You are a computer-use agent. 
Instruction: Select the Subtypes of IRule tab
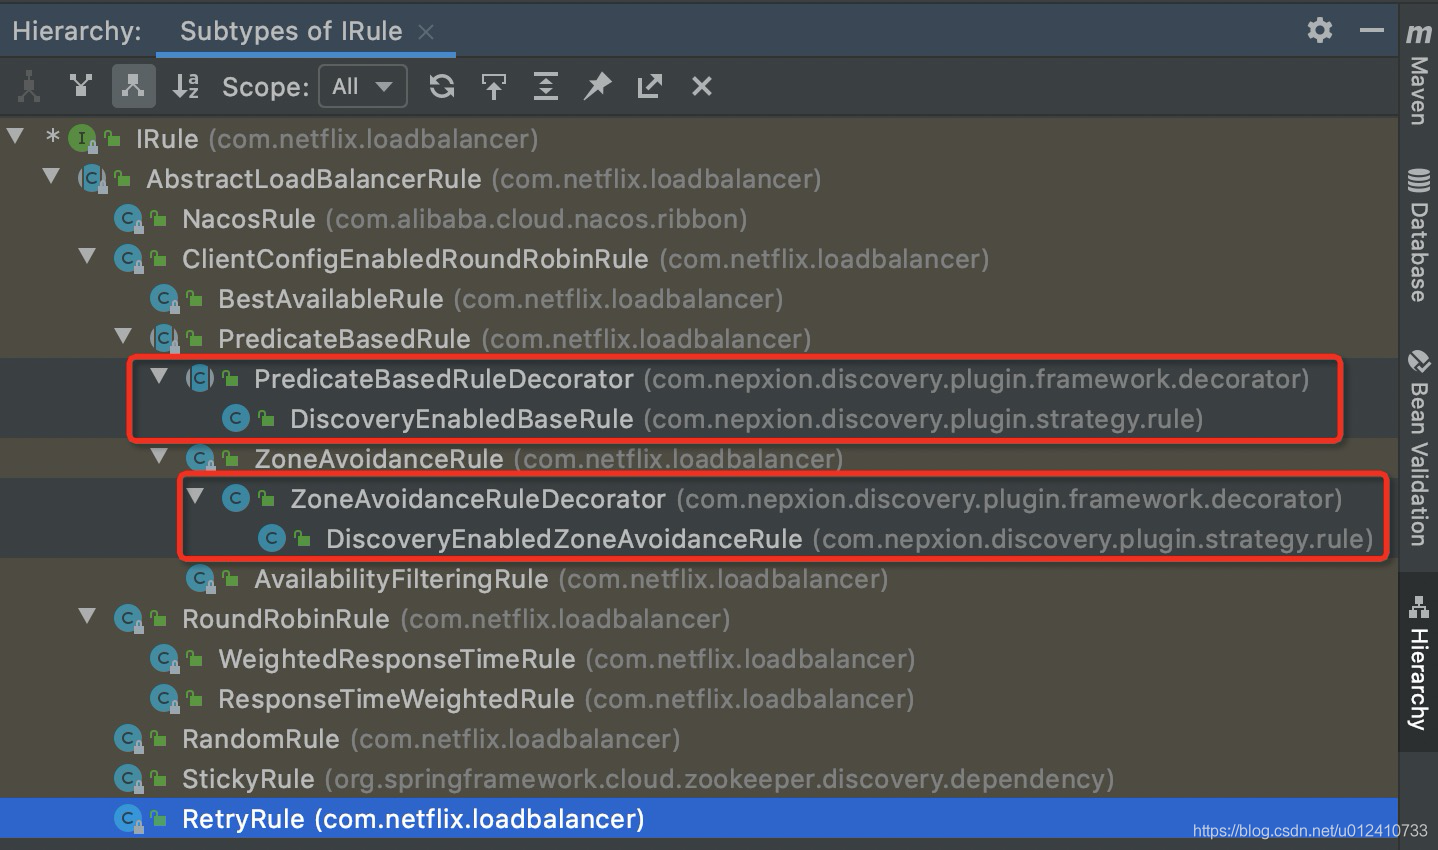(x=291, y=31)
